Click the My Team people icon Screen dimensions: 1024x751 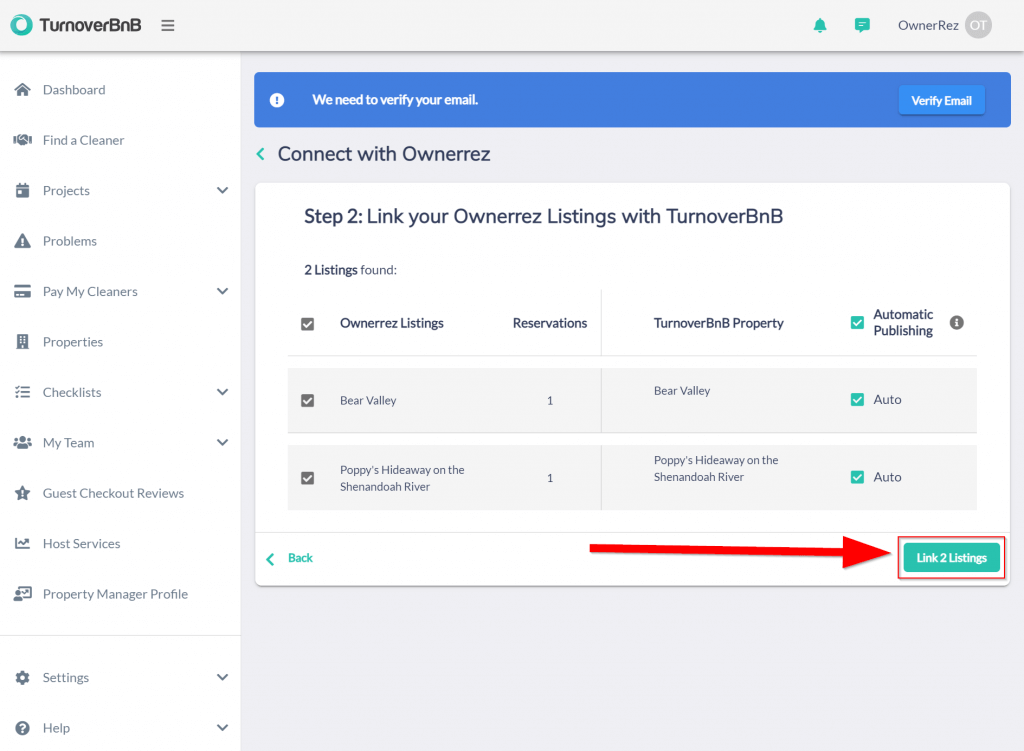(23, 442)
